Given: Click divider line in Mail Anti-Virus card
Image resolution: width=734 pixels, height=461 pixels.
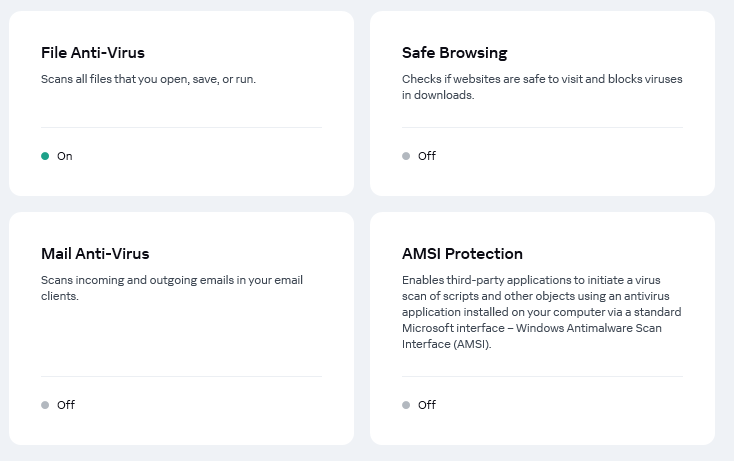Looking at the screenshot, I should 181,377.
